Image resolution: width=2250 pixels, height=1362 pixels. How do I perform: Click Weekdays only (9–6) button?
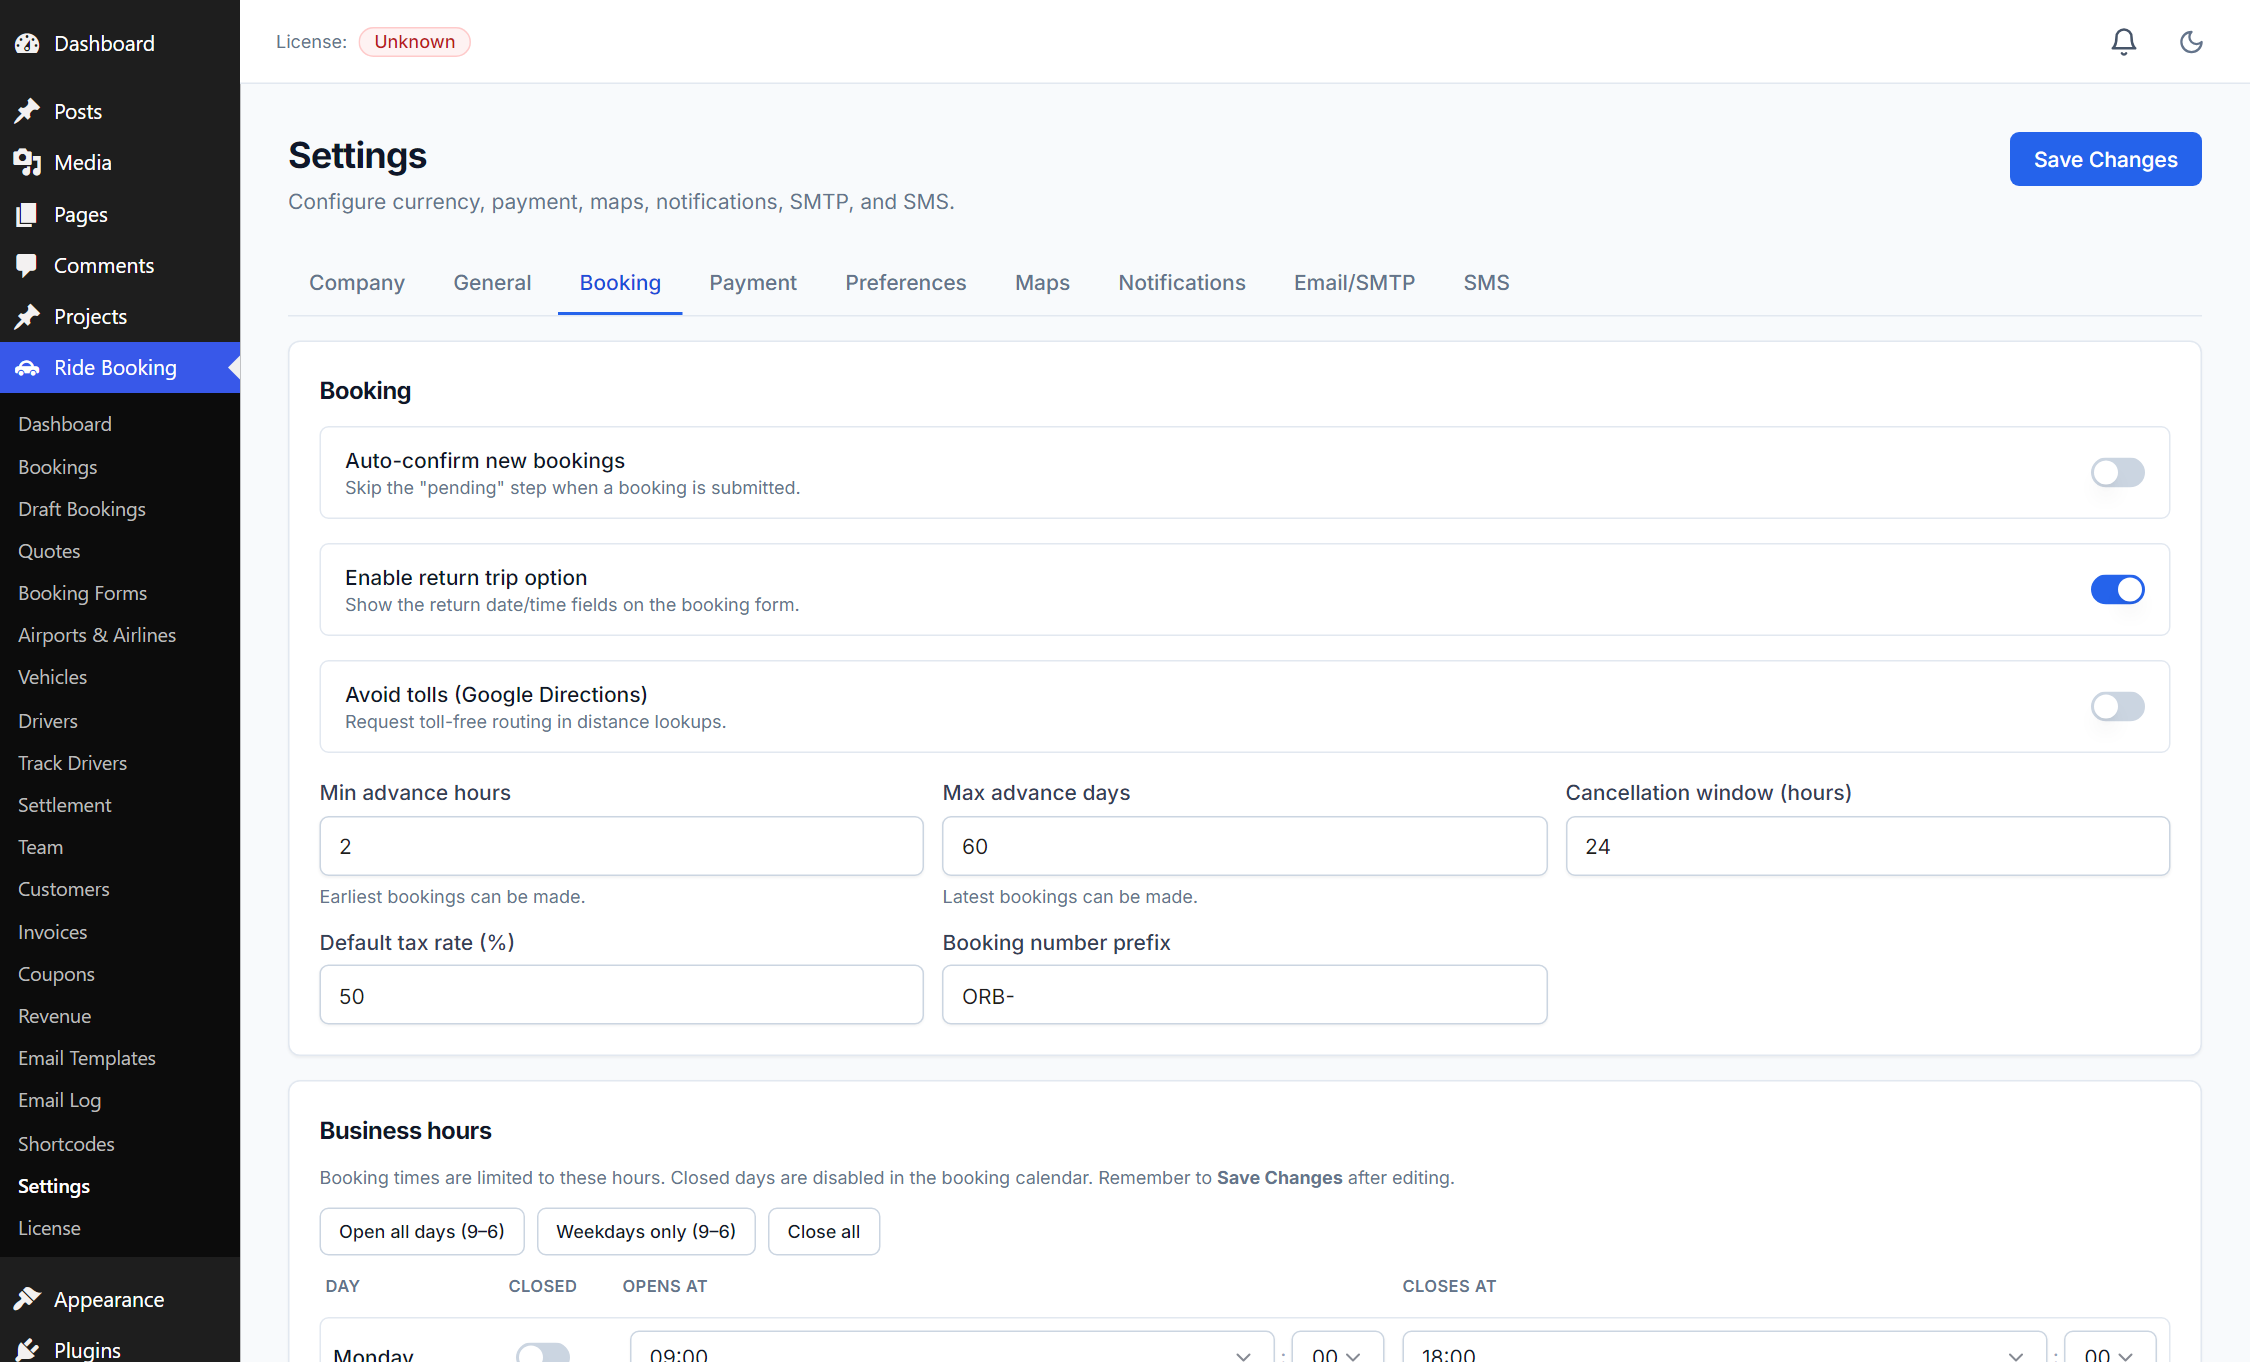(646, 1231)
